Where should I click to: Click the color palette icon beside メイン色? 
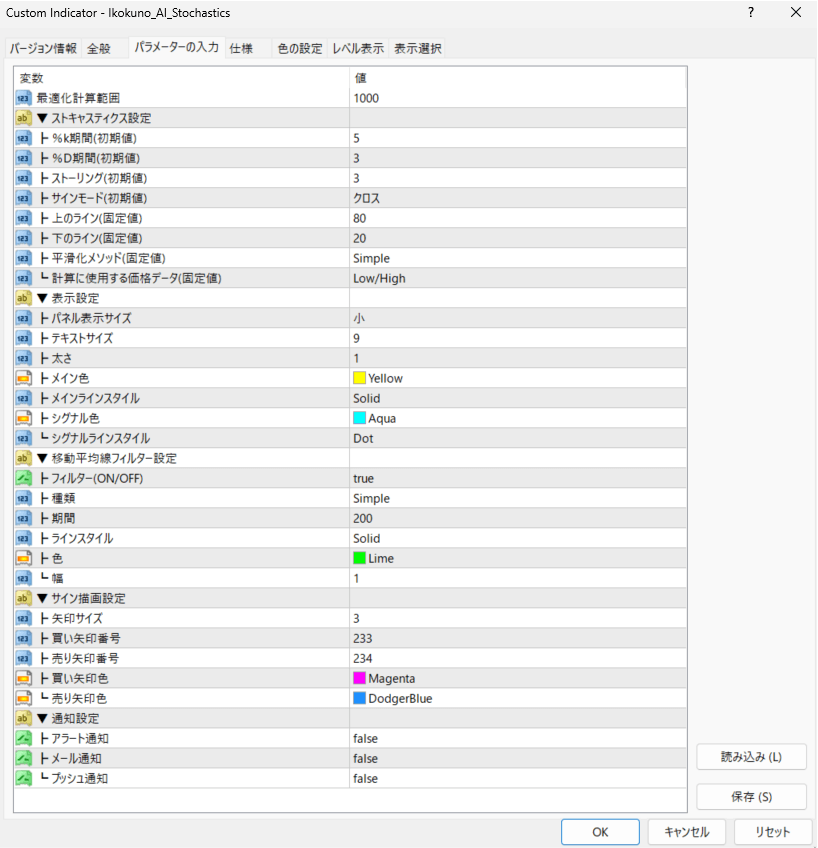[21, 377]
